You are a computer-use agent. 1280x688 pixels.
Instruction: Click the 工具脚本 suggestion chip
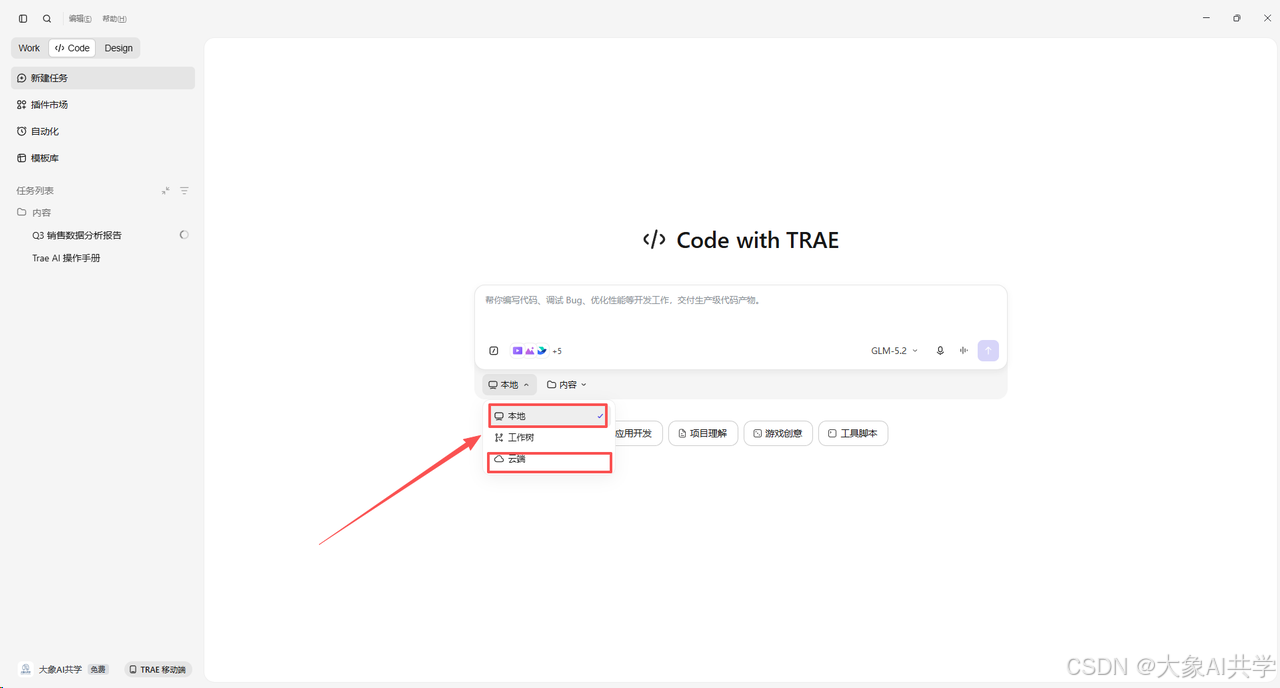pyautogui.click(x=853, y=434)
